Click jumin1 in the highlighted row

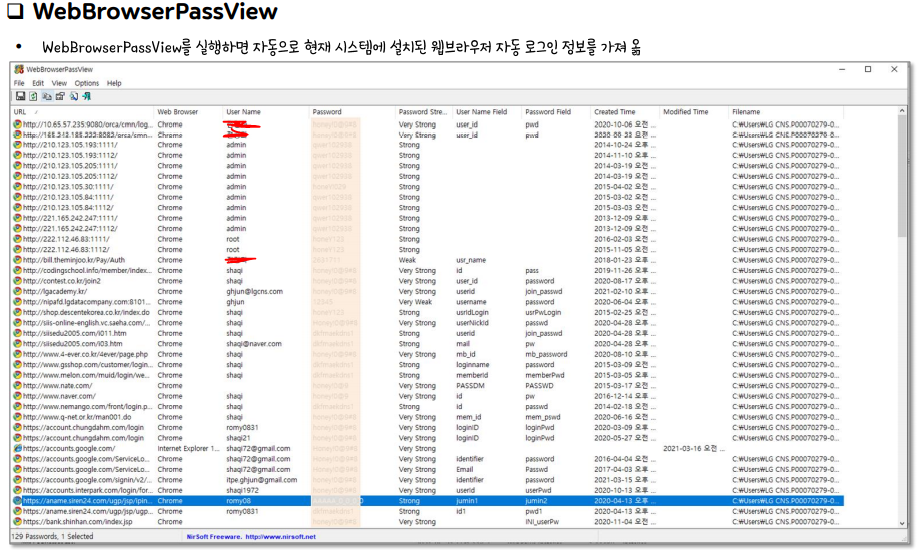(467, 501)
